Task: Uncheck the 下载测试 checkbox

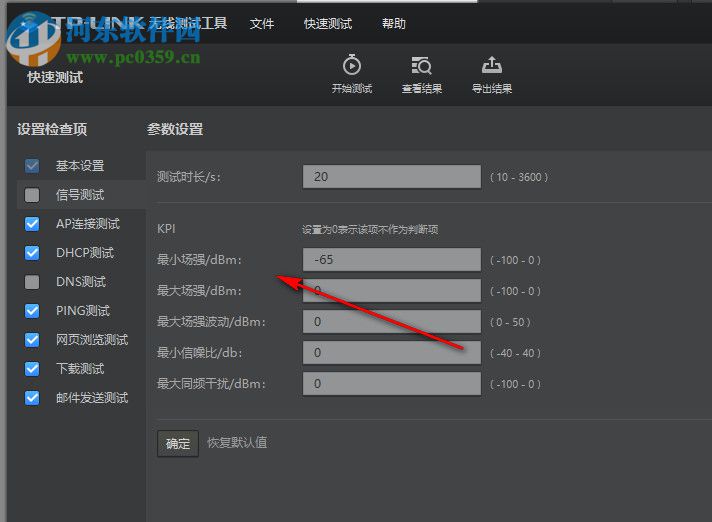Action: tap(32, 369)
